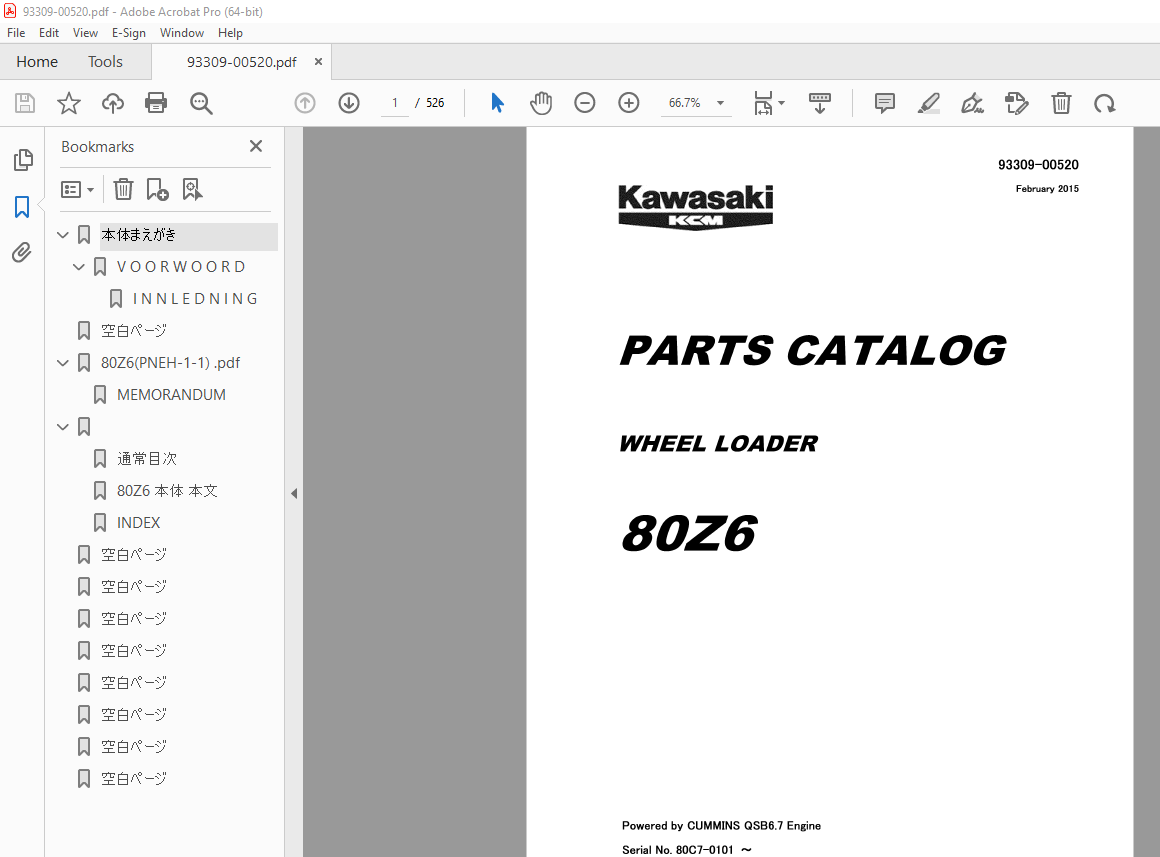
Task: Select the MEMORANDUM bookmark
Action: [x=171, y=395]
